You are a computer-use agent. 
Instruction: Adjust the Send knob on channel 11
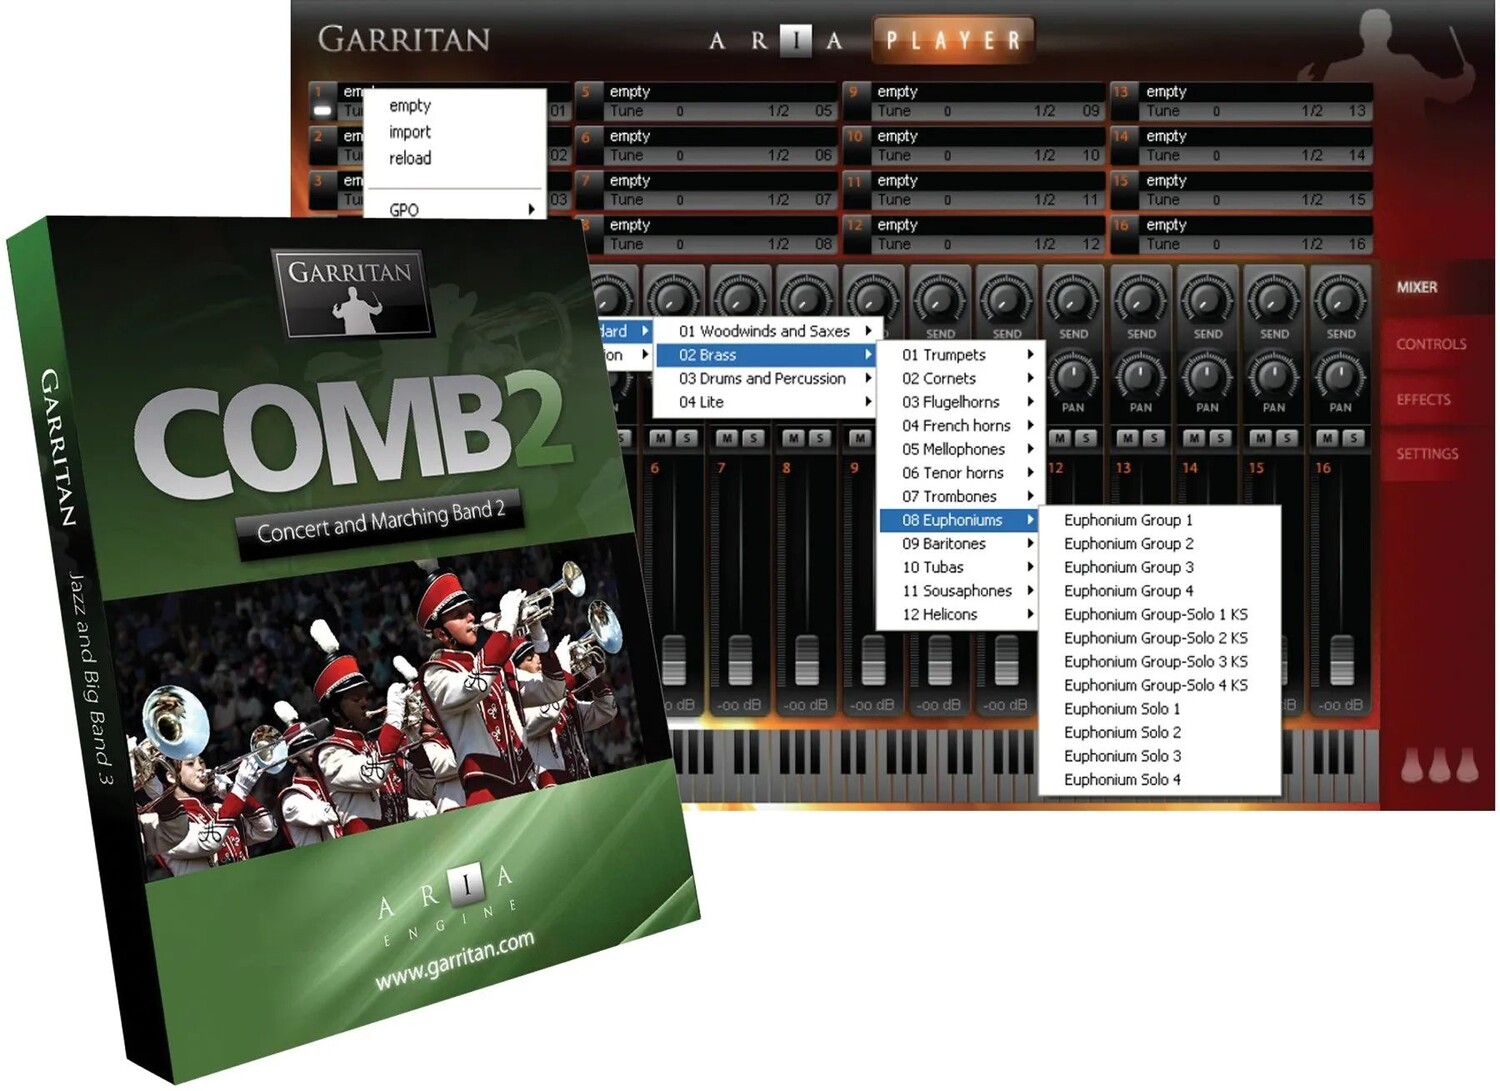pos(1006,298)
